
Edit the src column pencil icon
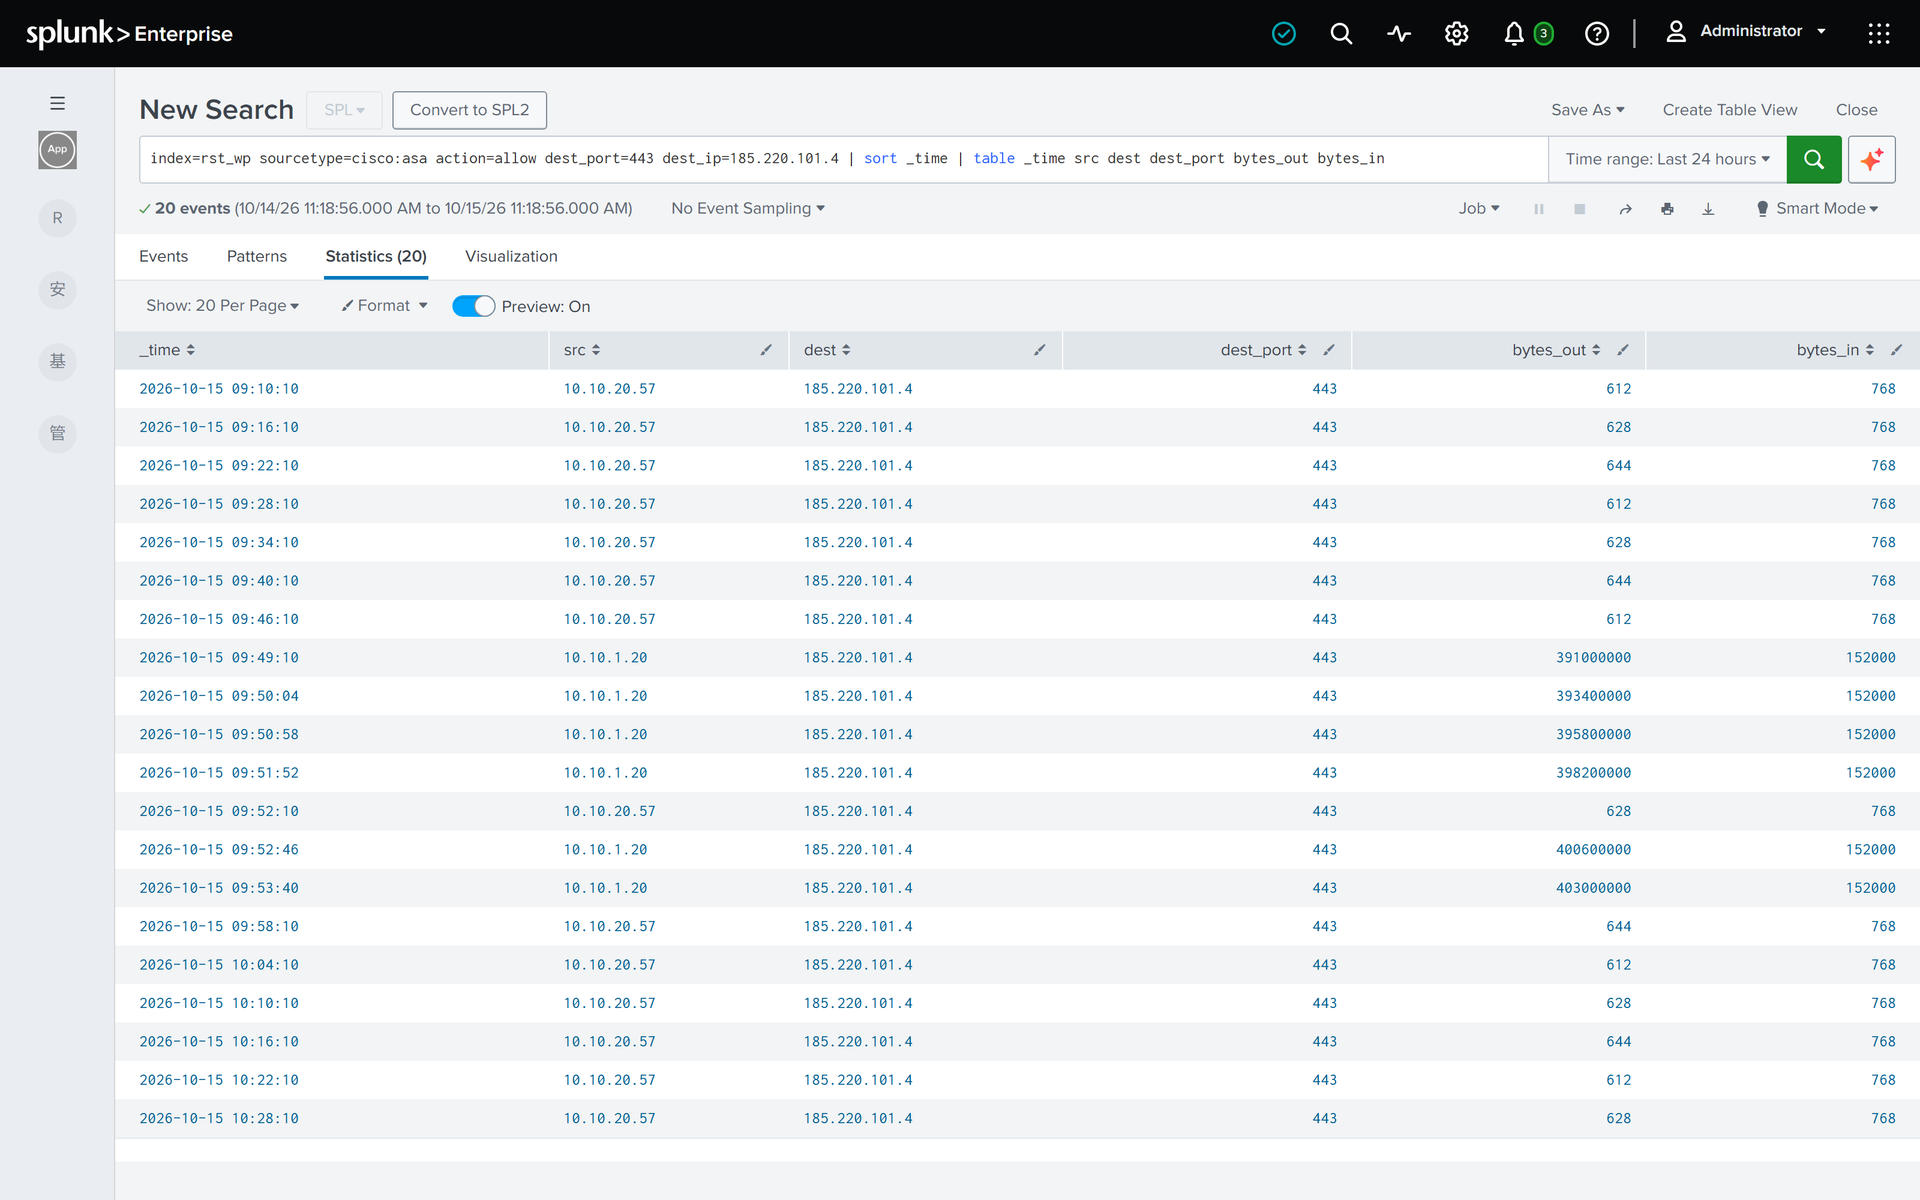[766, 350]
